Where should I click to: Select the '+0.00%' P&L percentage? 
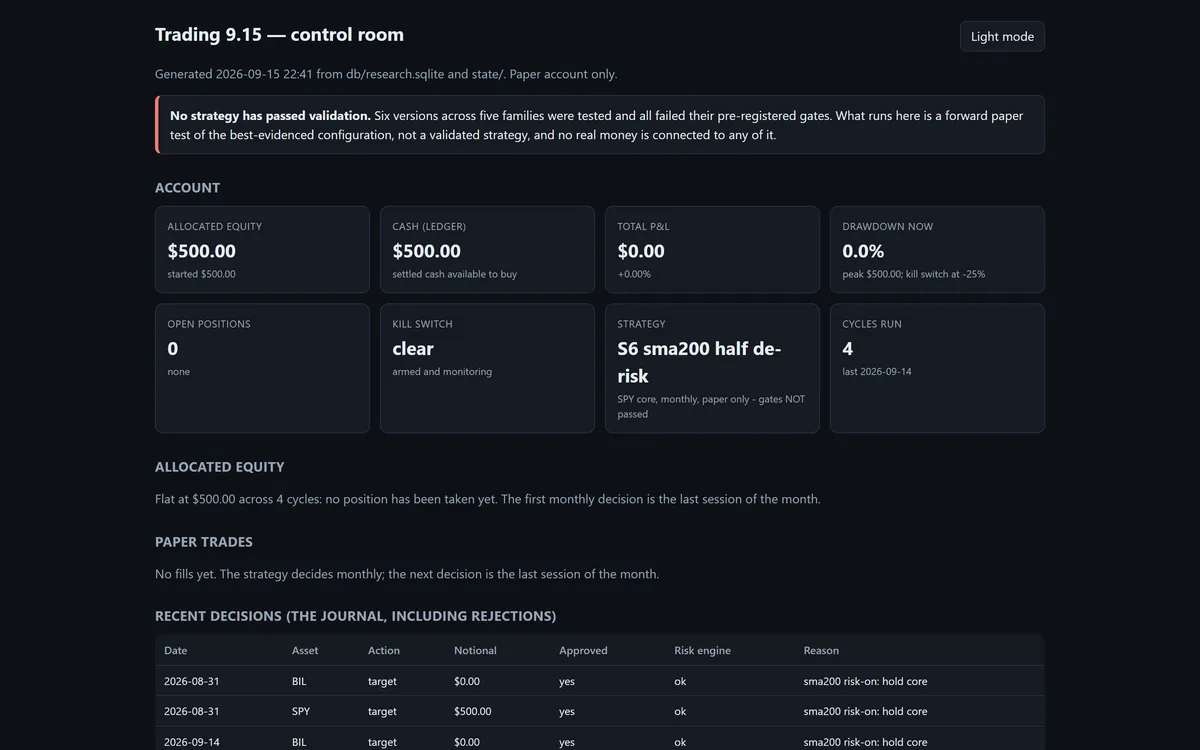coord(634,274)
